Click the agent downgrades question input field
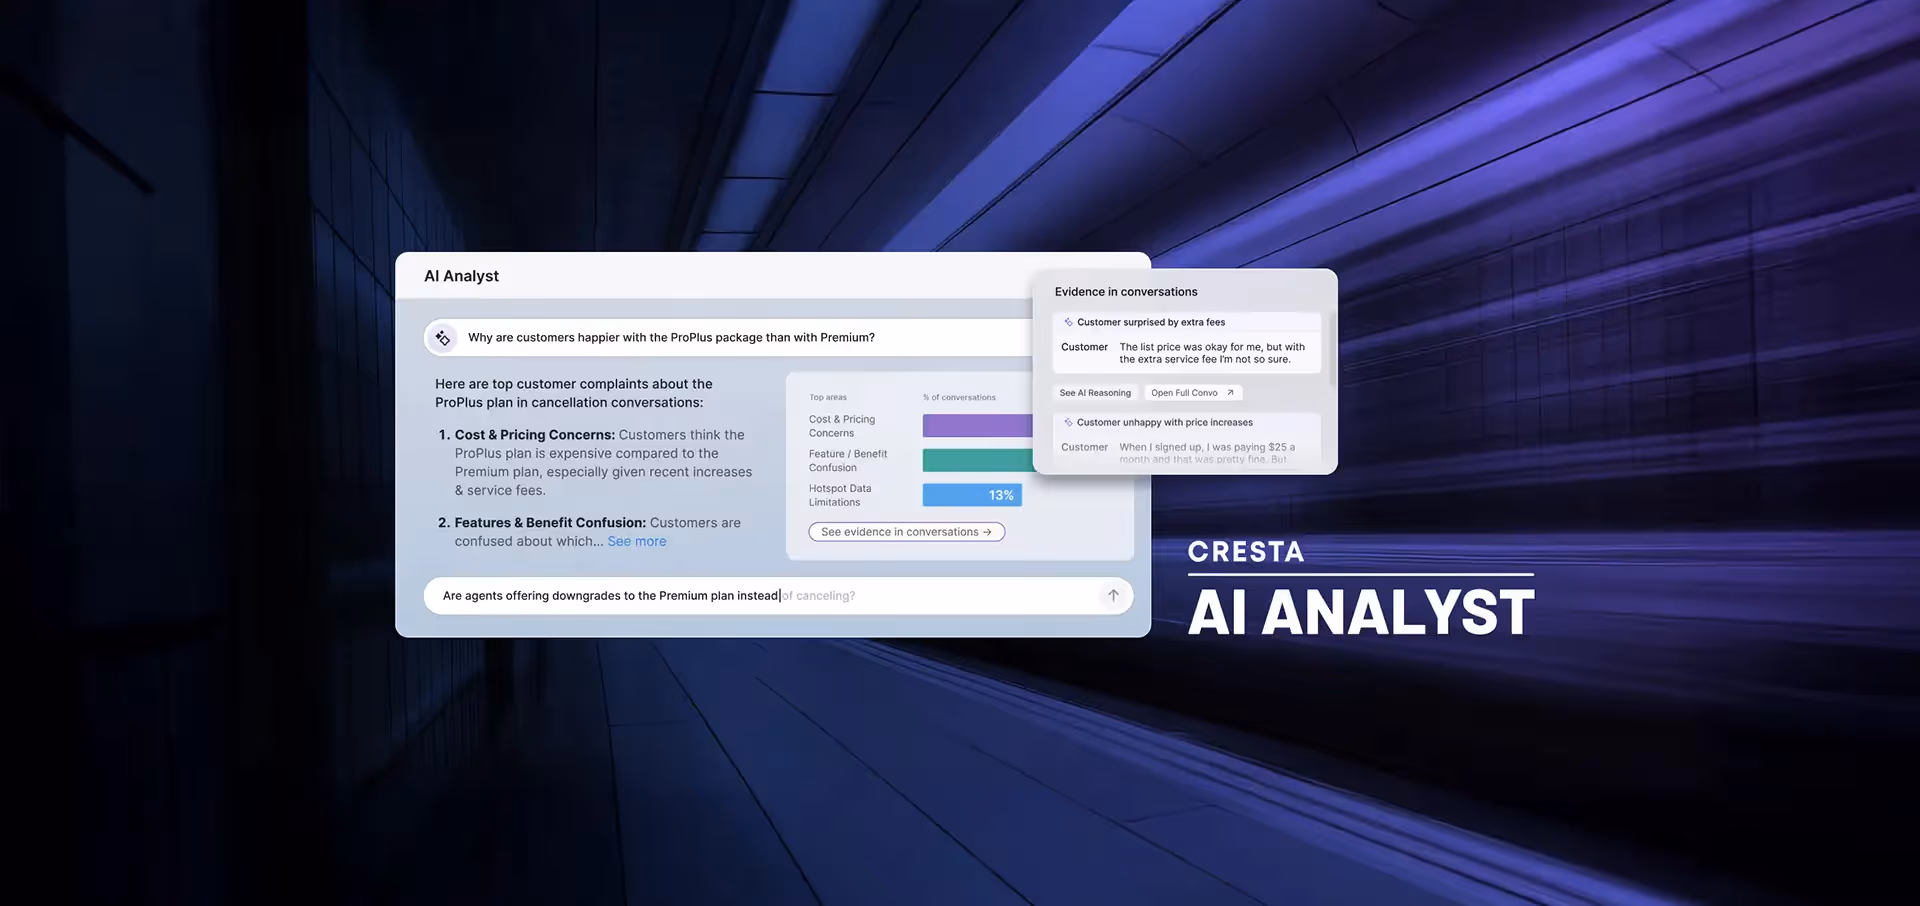The height and width of the screenshot is (906, 1920). click(778, 595)
